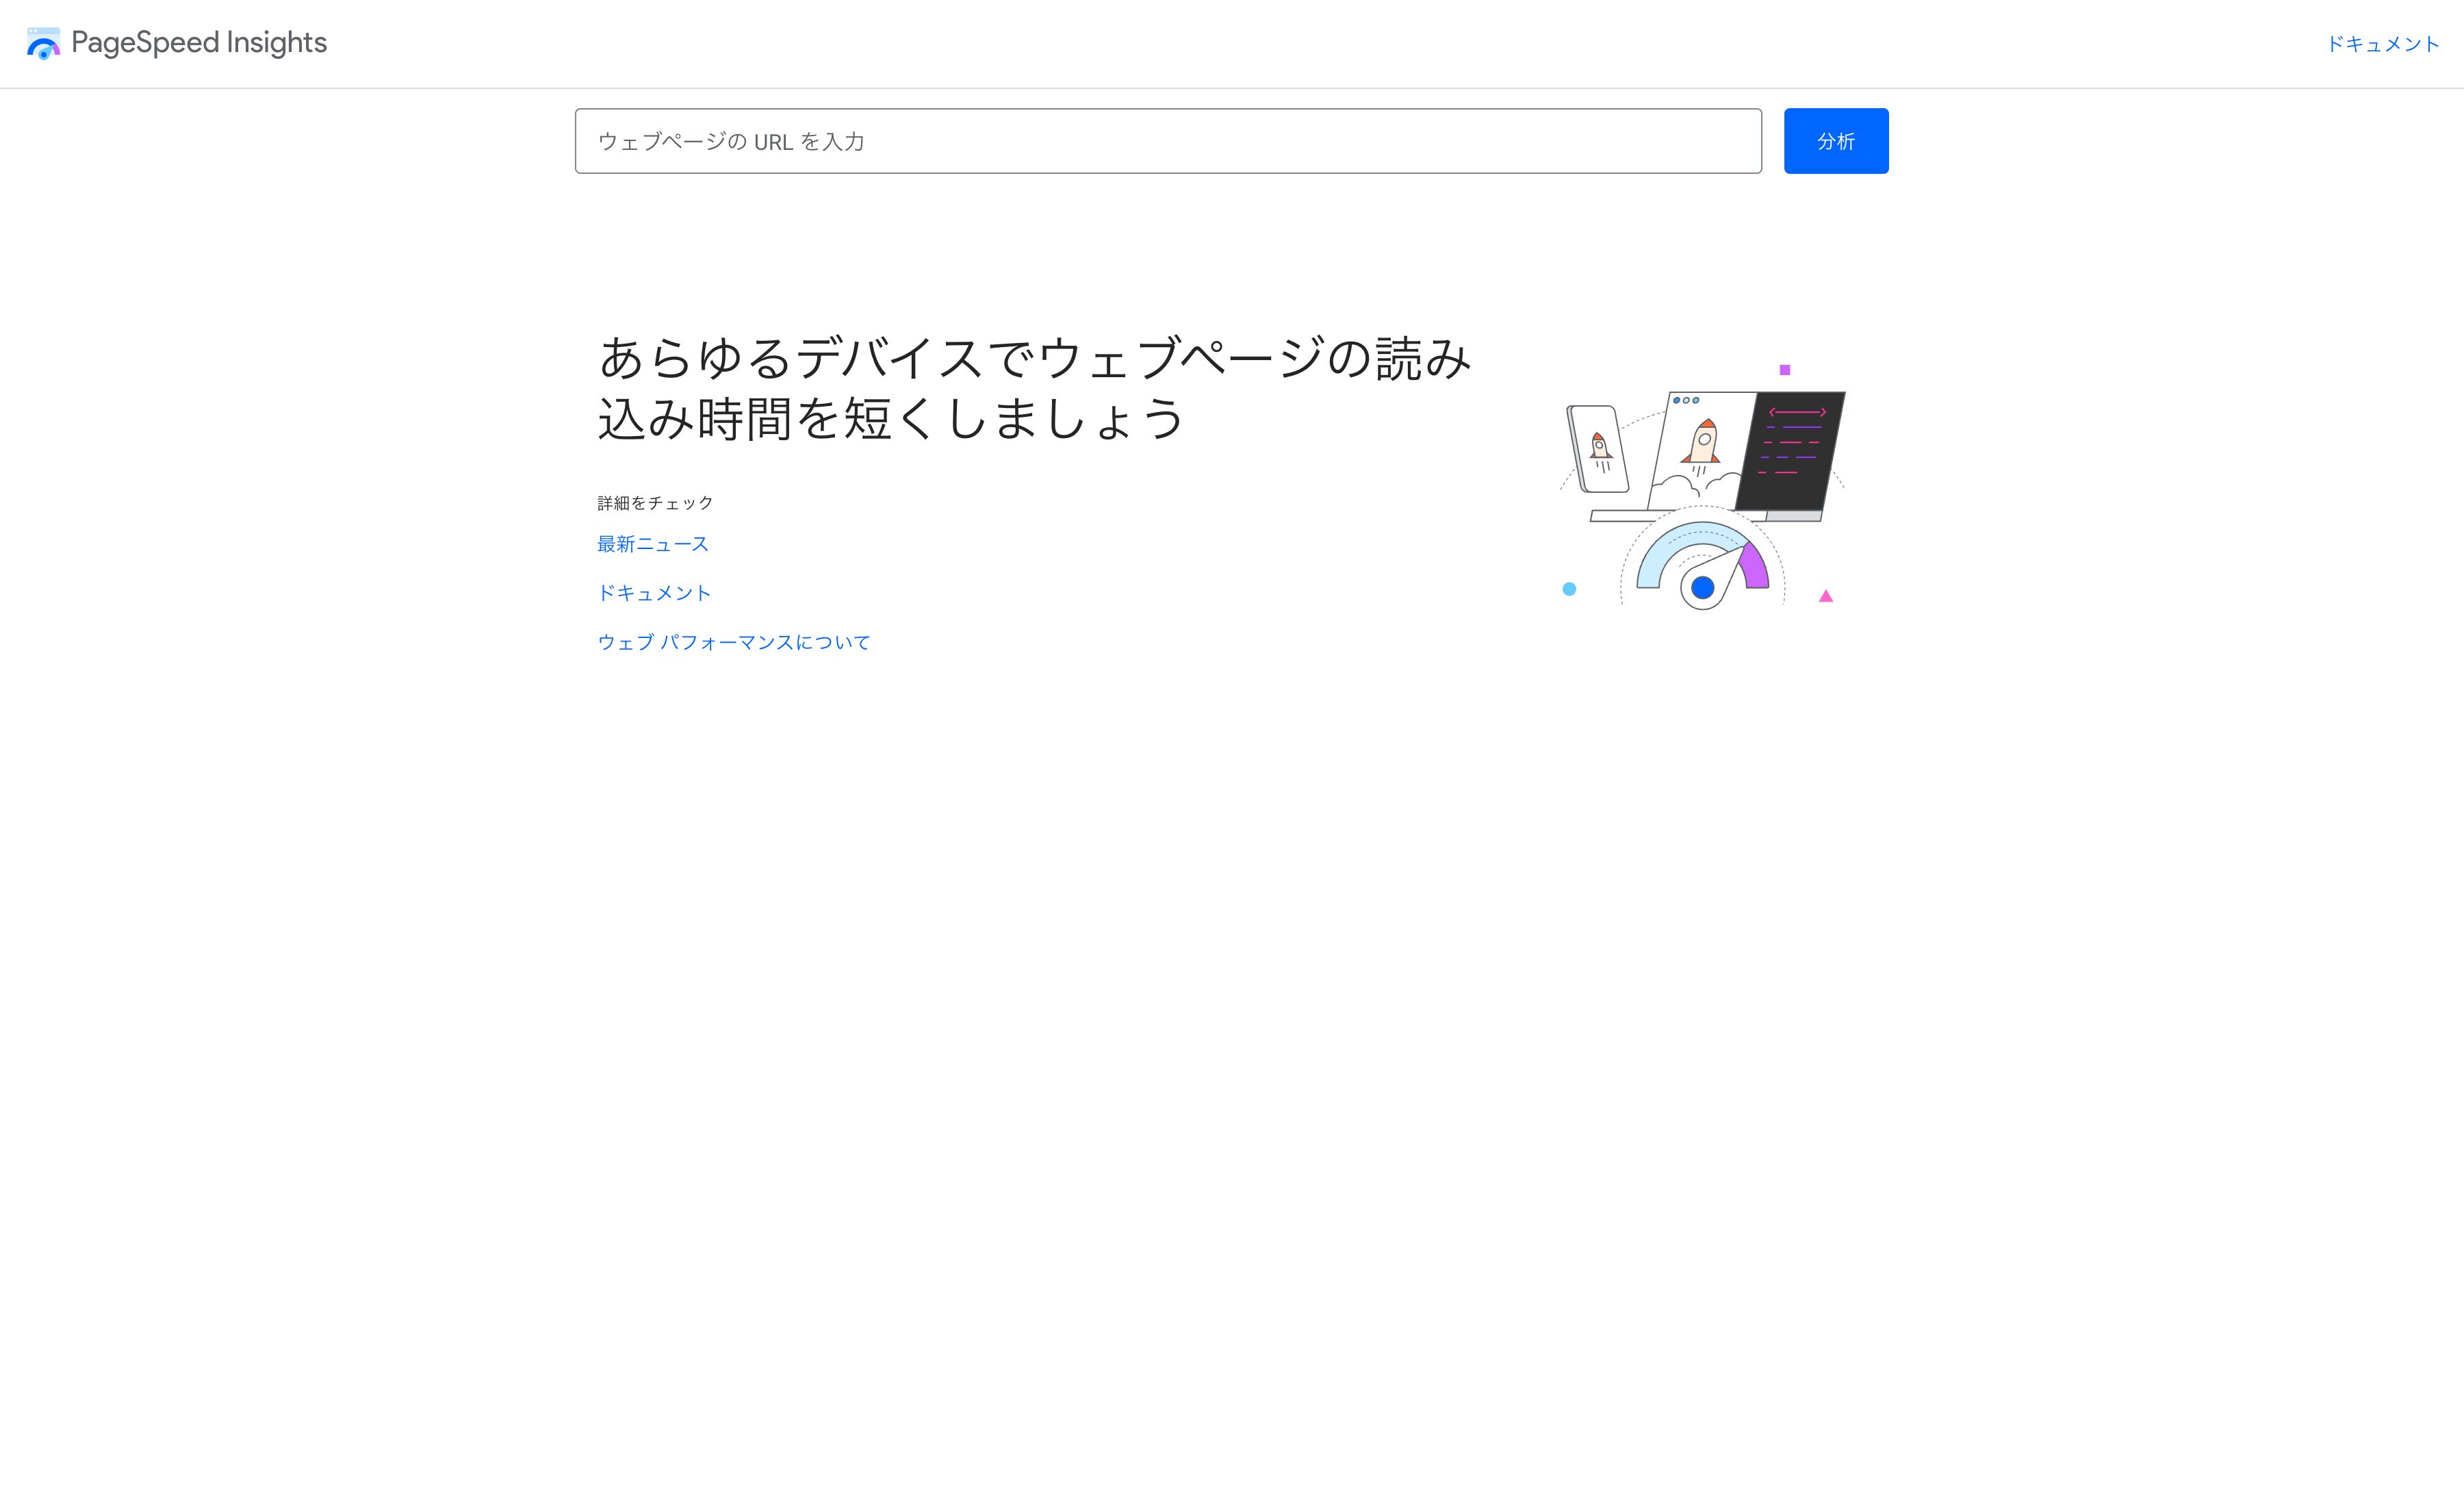Click the light blue circle decoration
2464x1506 pixels.
tap(1569, 589)
